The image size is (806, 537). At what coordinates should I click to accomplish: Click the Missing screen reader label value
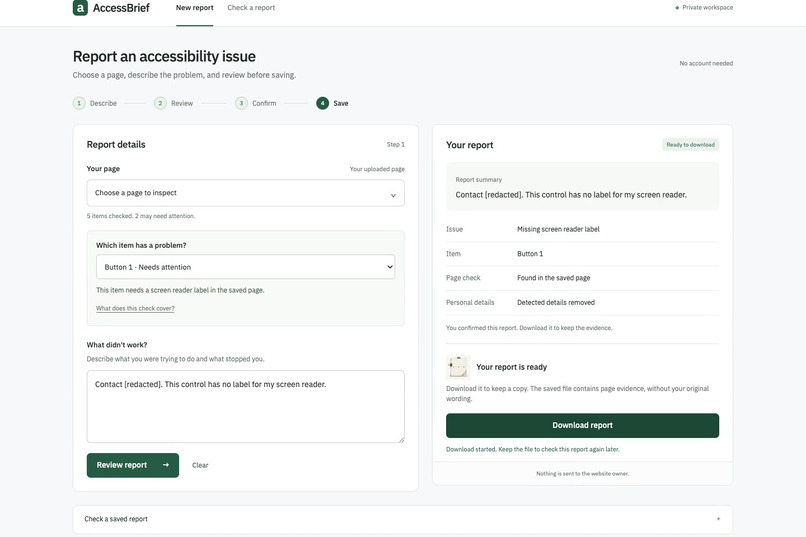click(x=558, y=229)
